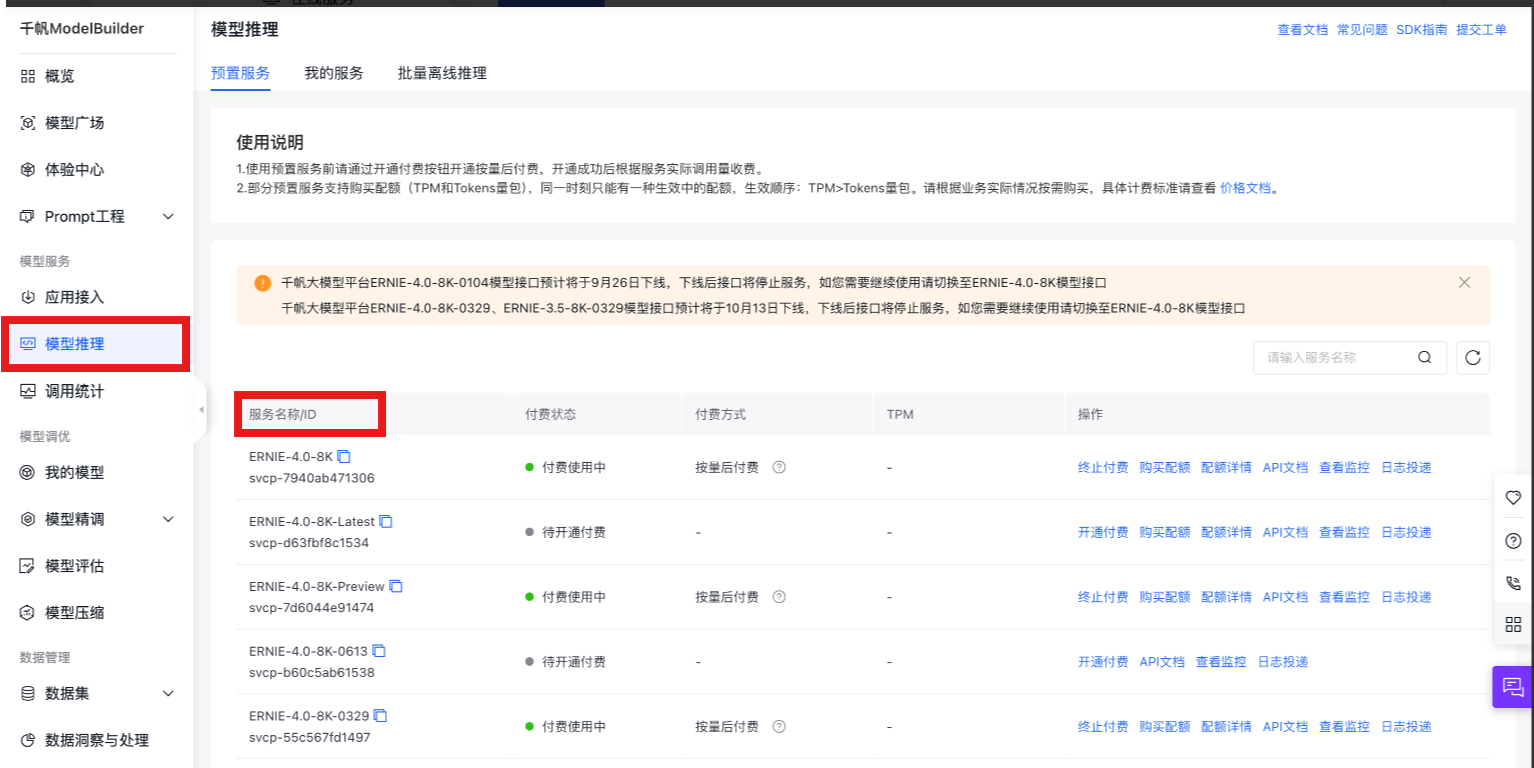Click 购买配额 for ERNIE-4.0-8K-Preview
Image resolution: width=1534 pixels, height=768 pixels.
pyautogui.click(x=1165, y=597)
